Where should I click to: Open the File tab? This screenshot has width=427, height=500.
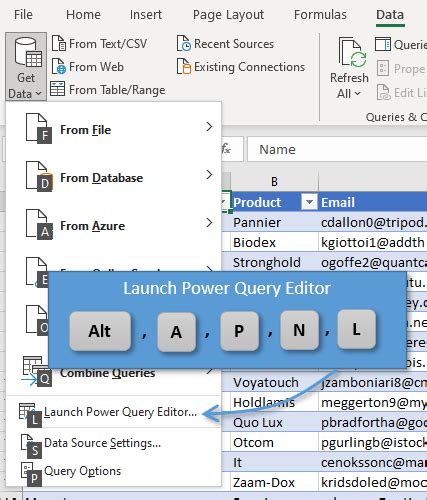(23, 15)
